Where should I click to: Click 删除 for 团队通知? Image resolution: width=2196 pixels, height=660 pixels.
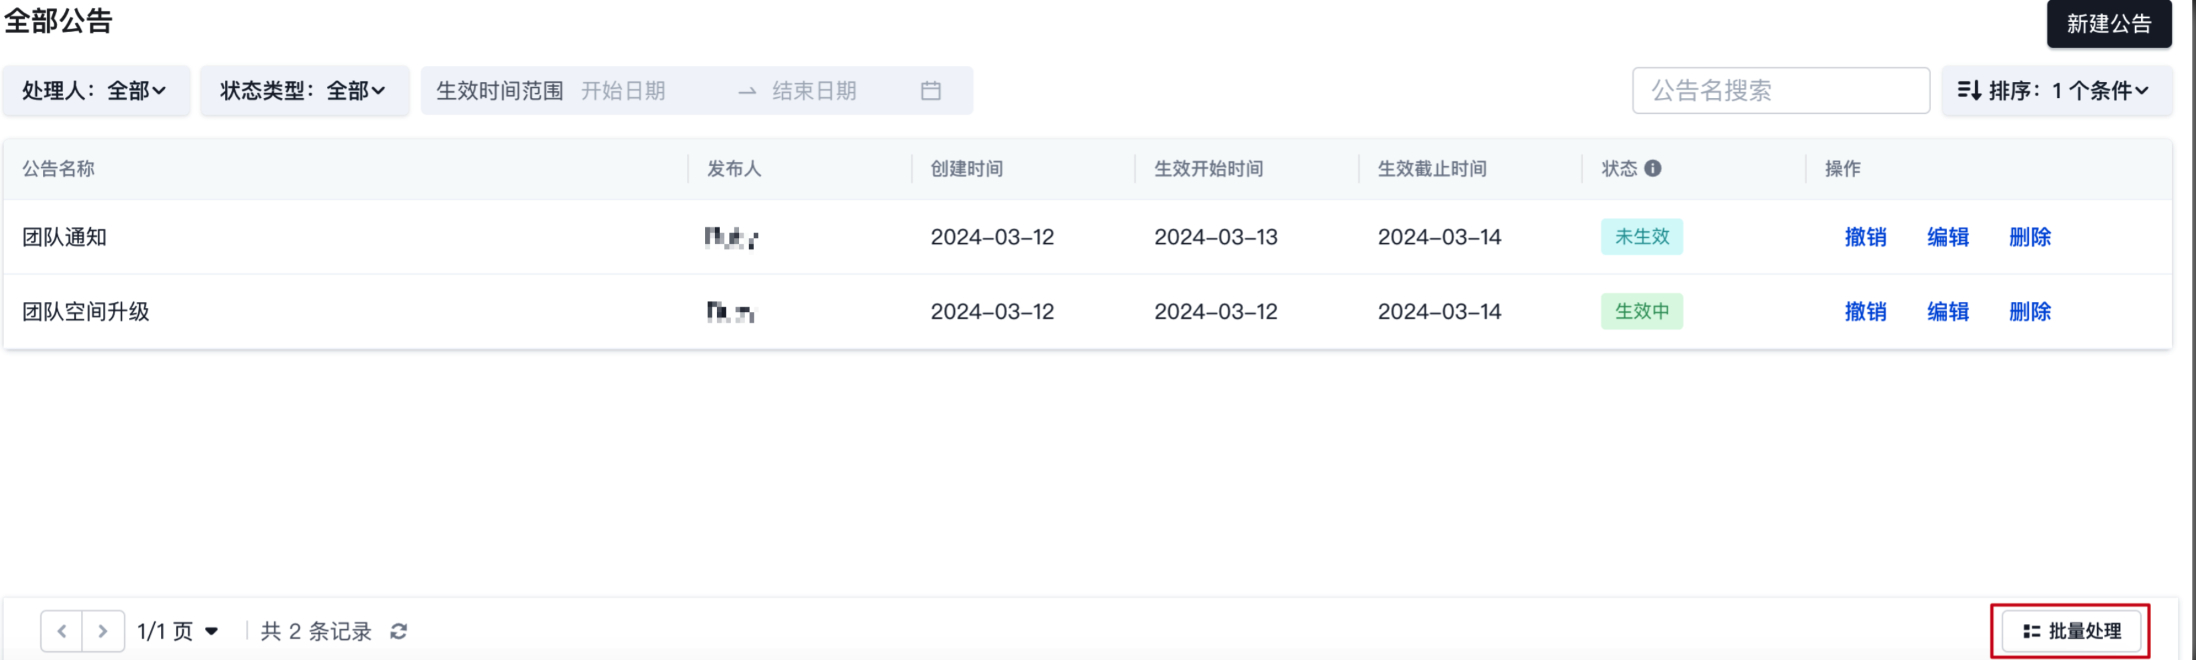[x=2029, y=237]
